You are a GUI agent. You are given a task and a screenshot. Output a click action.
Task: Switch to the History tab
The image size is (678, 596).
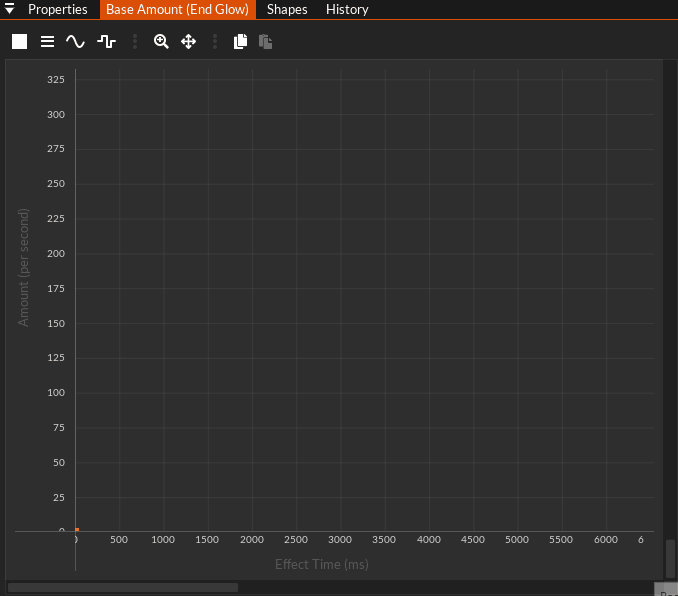(347, 10)
